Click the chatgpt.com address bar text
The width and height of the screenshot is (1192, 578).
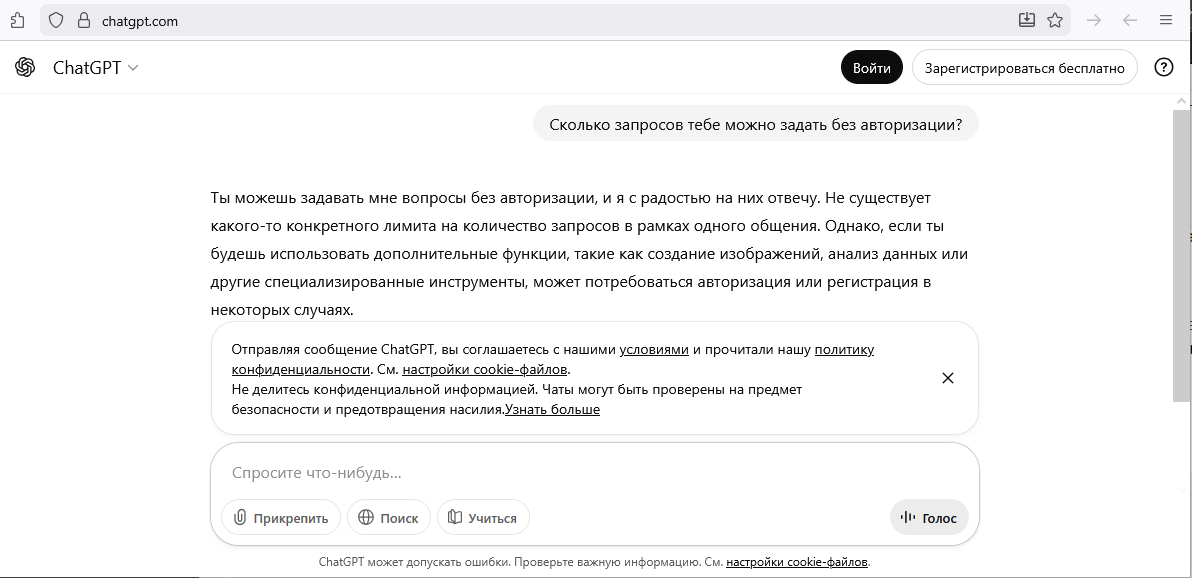tap(140, 21)
